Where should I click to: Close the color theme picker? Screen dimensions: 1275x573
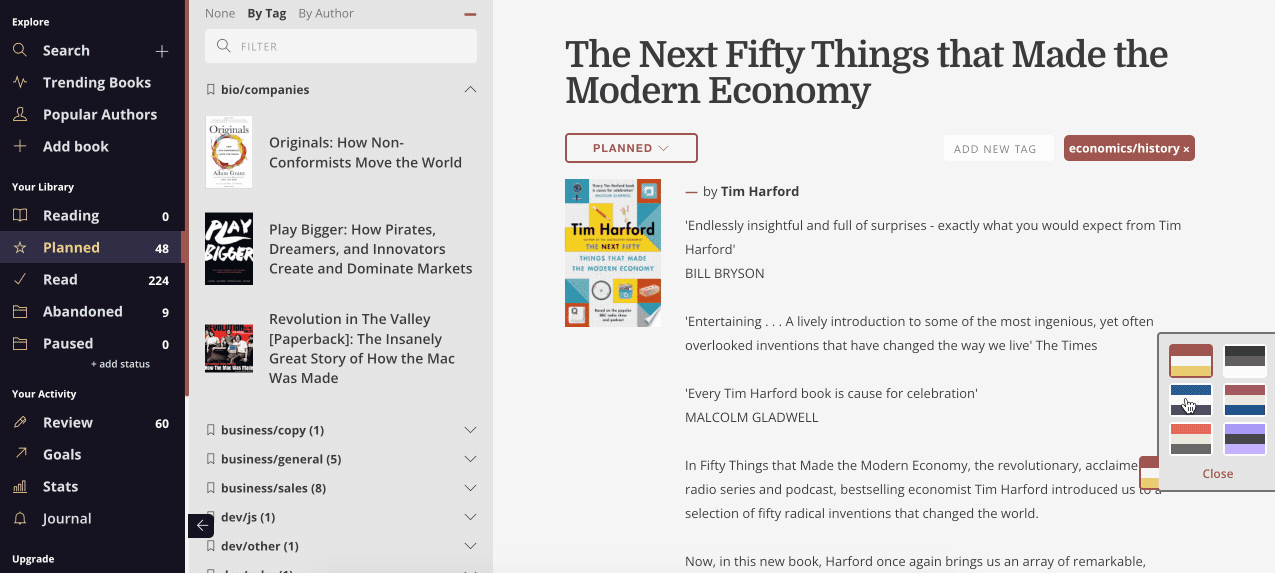coord(1217,474)
